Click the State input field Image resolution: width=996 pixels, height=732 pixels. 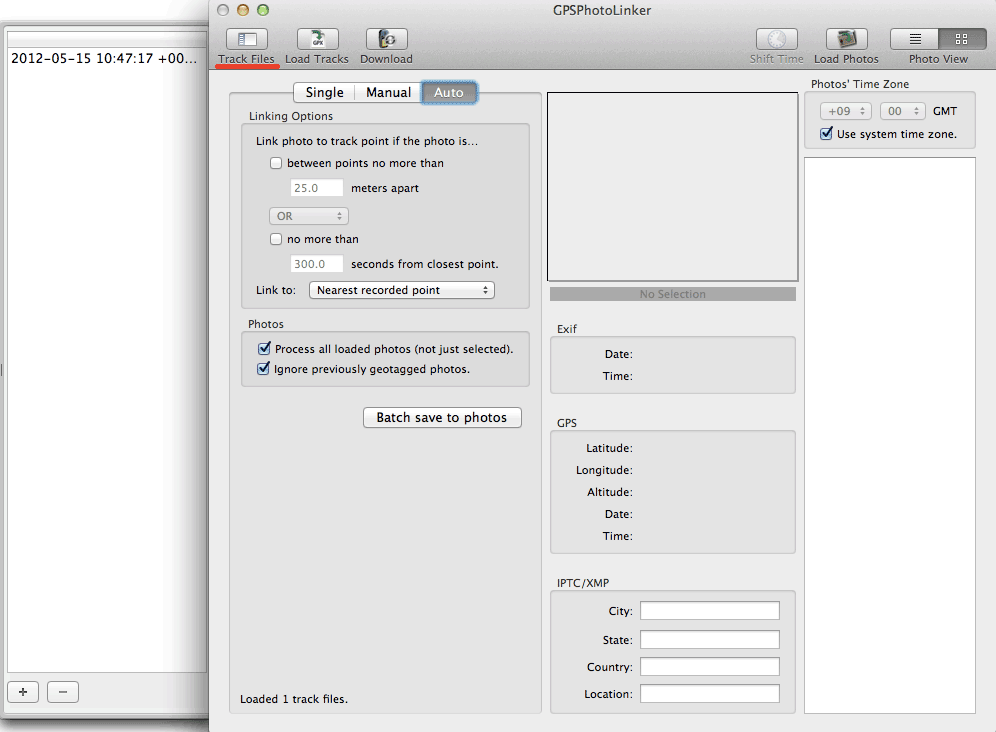point(710,639)
